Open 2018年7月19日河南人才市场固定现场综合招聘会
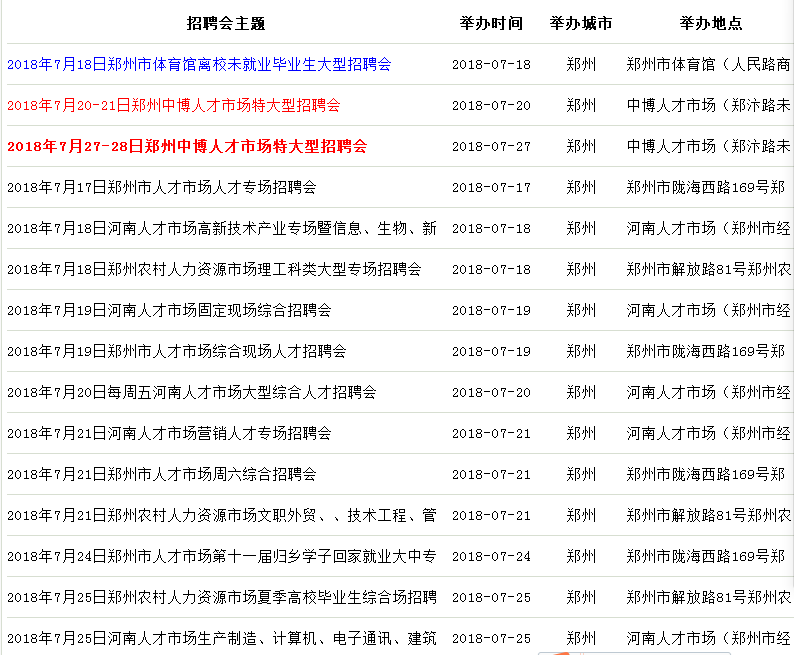The image size is (794, 655). 169,310
